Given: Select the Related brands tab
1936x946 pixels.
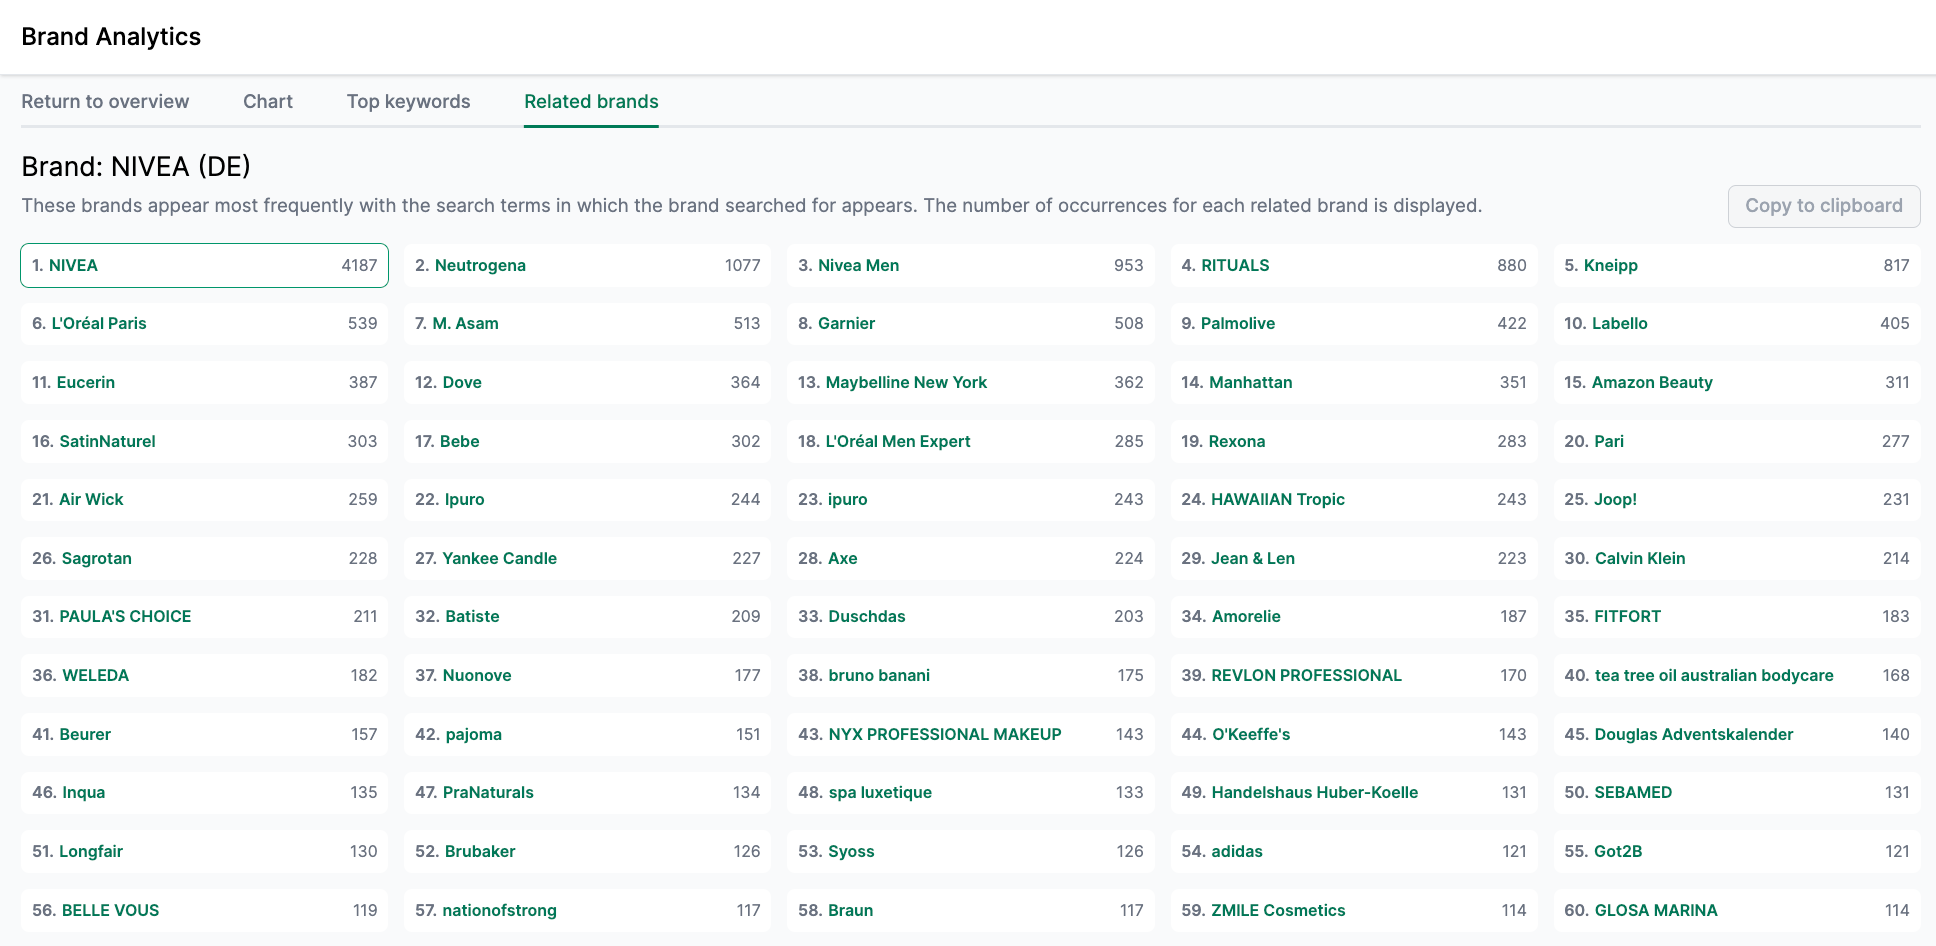Looking at the screenshot, I should coord(591,101).
